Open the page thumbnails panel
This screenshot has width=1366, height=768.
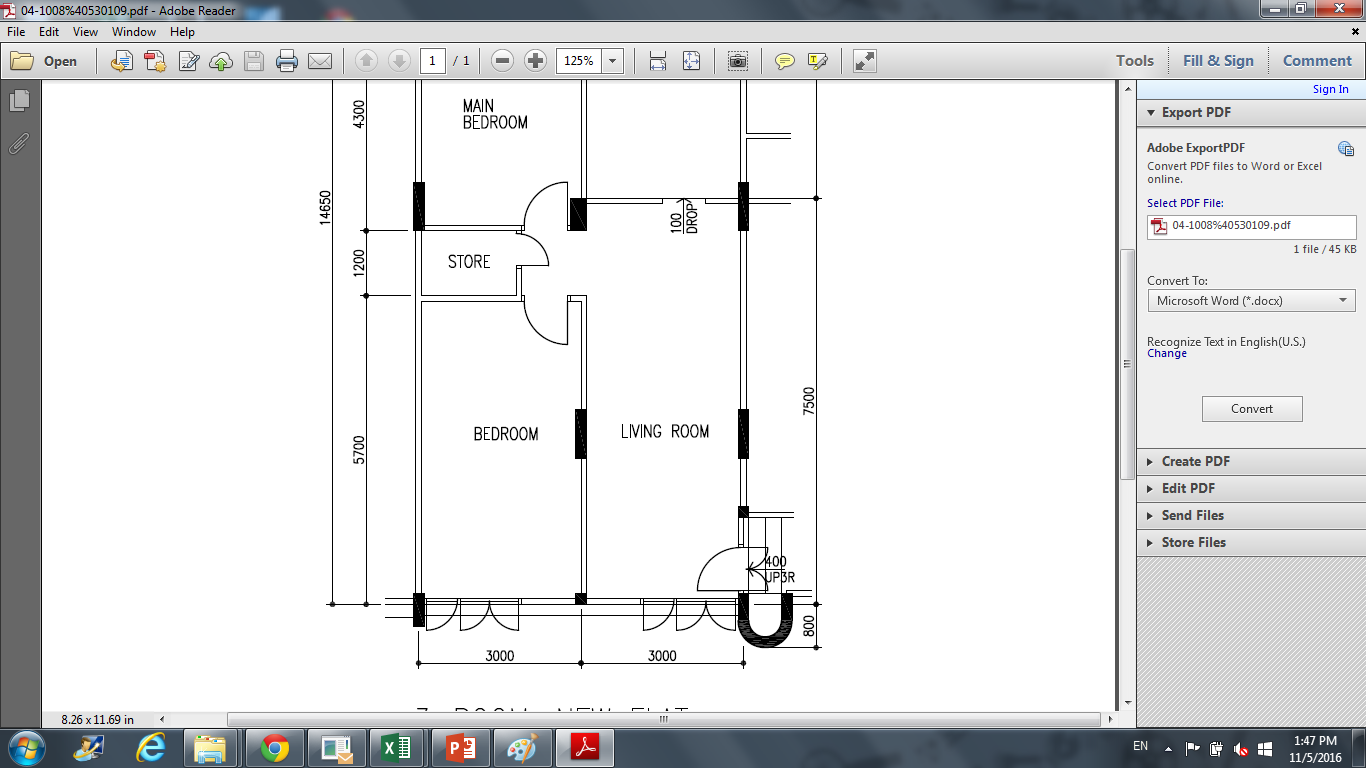coord(19,101)
